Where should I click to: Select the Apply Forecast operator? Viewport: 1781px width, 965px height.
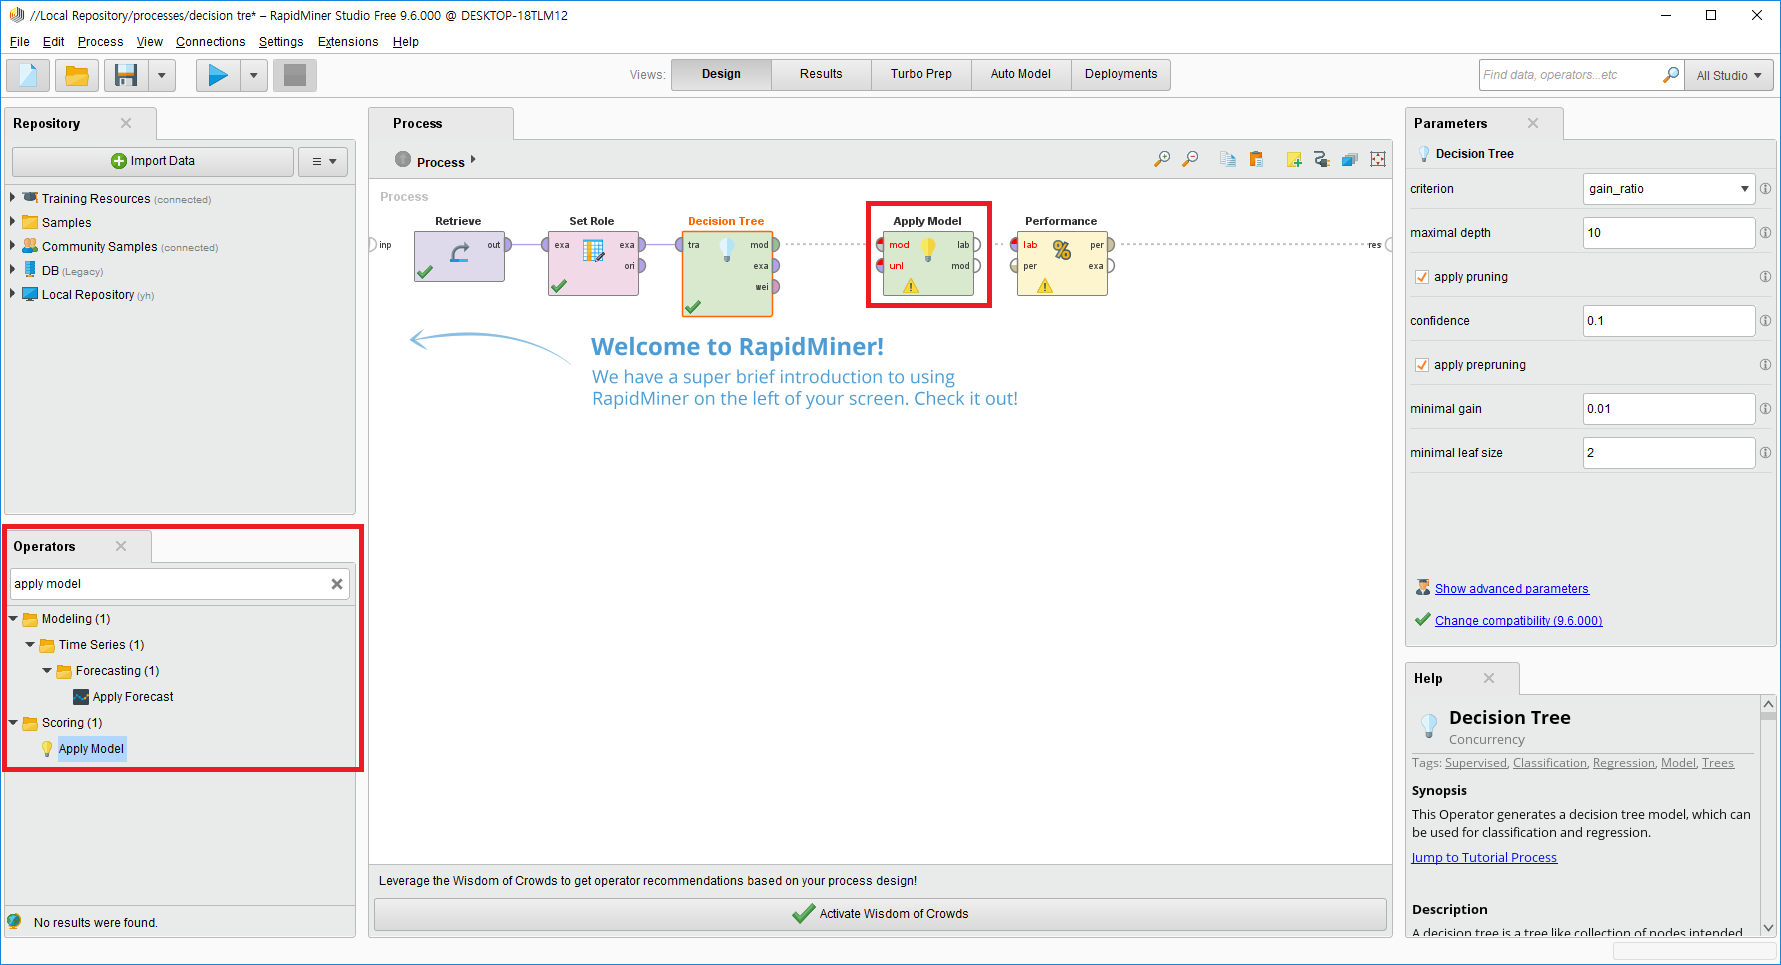133,697
